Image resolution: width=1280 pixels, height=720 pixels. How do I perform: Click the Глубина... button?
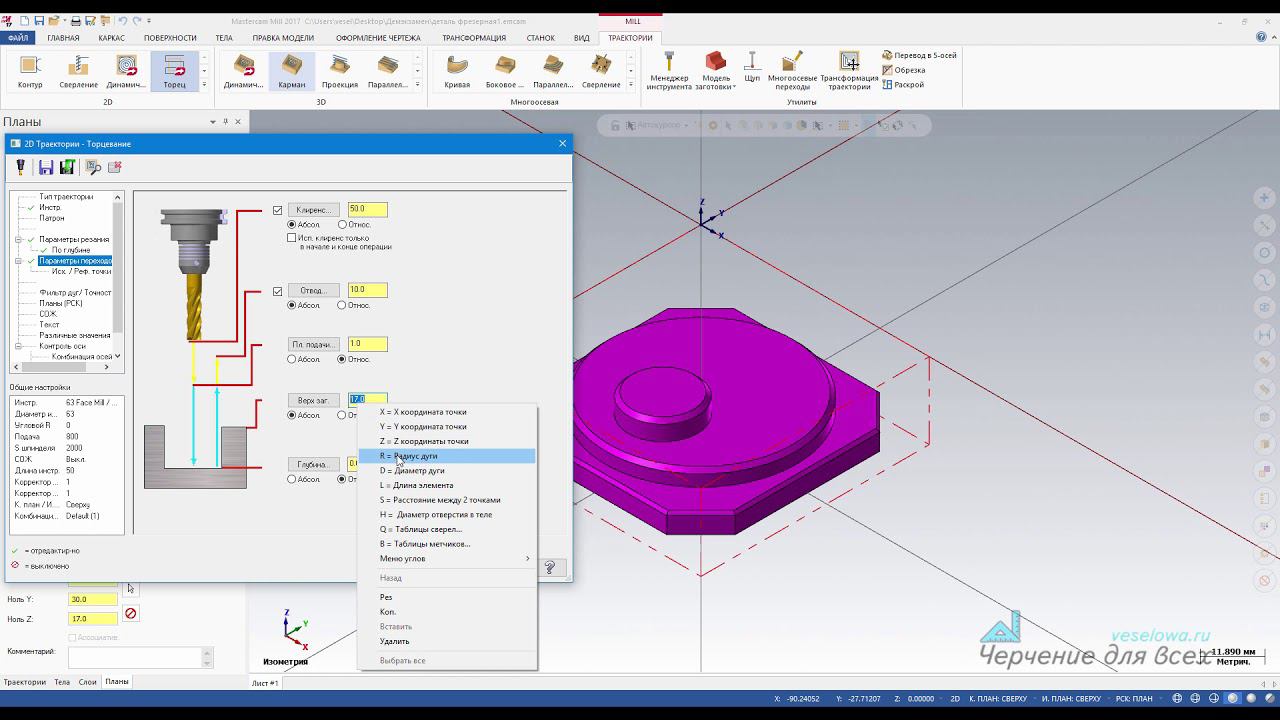click(314, 465)
